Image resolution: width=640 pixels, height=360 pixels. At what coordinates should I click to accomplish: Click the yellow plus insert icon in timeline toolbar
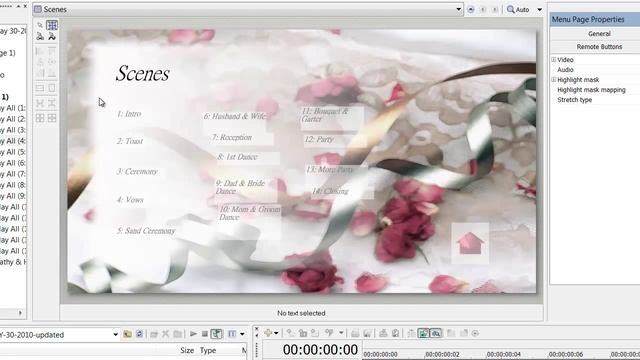tap(268, 333)
